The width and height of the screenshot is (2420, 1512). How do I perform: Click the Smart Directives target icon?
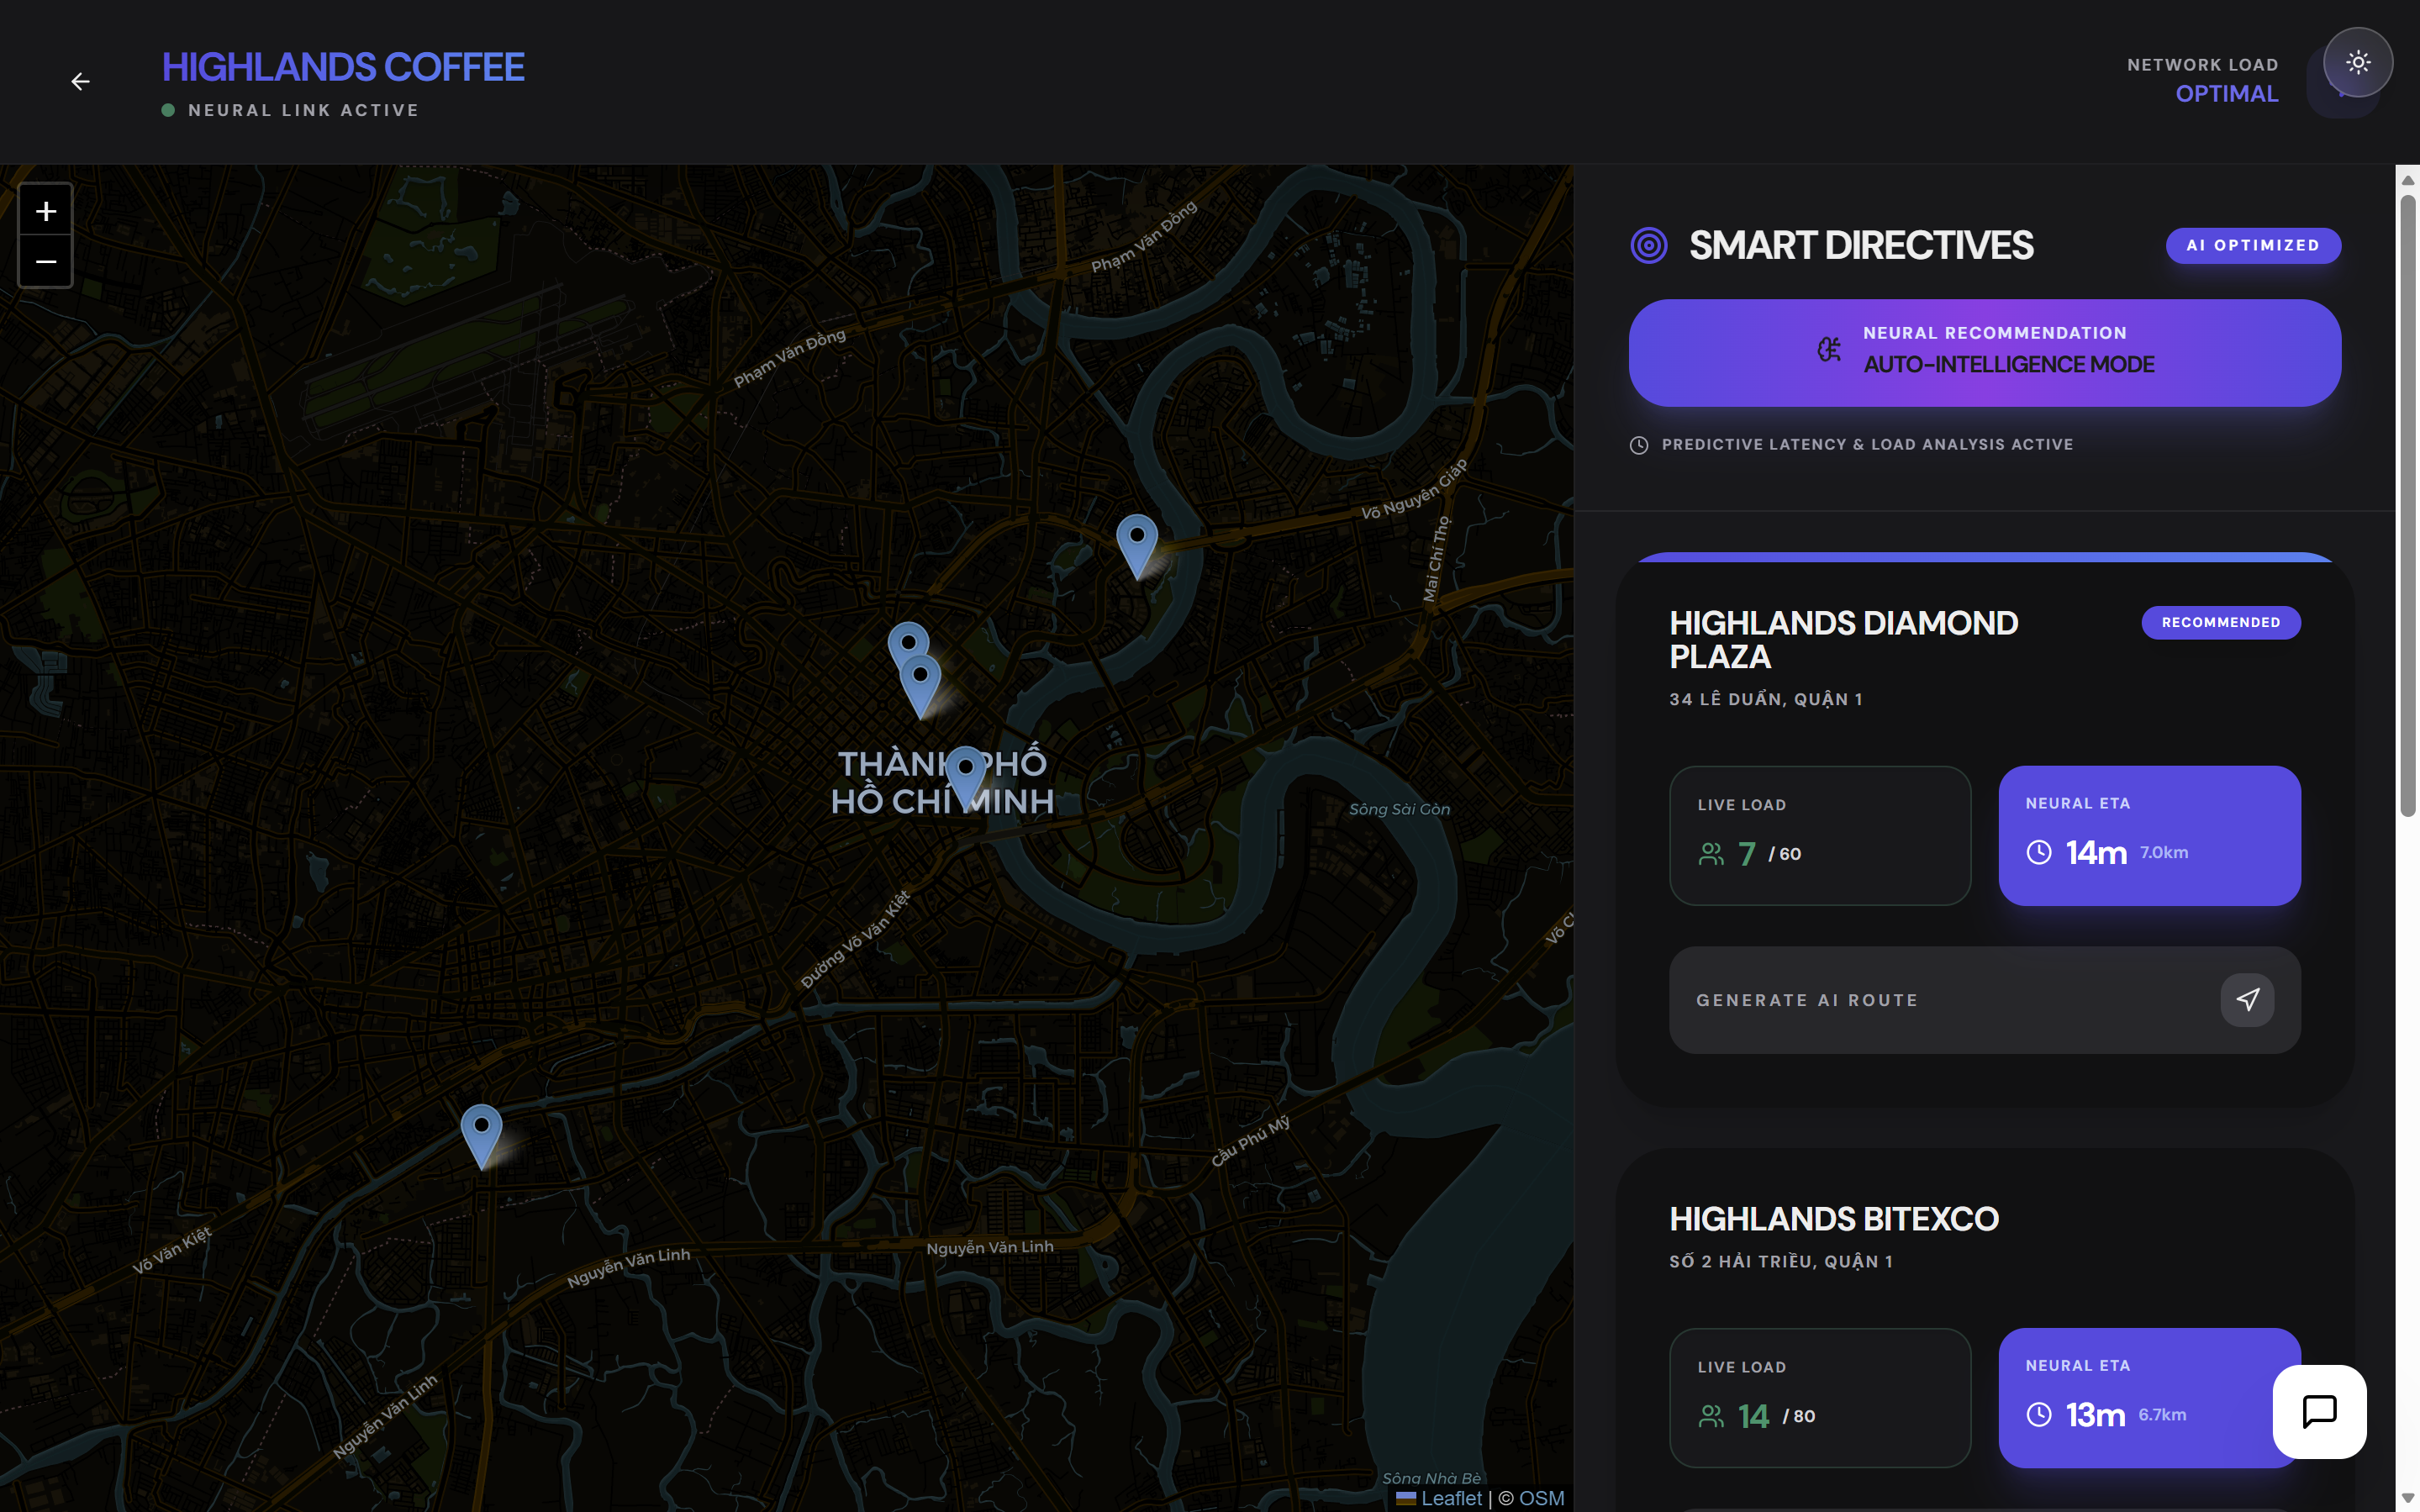tap(1648, 246)
